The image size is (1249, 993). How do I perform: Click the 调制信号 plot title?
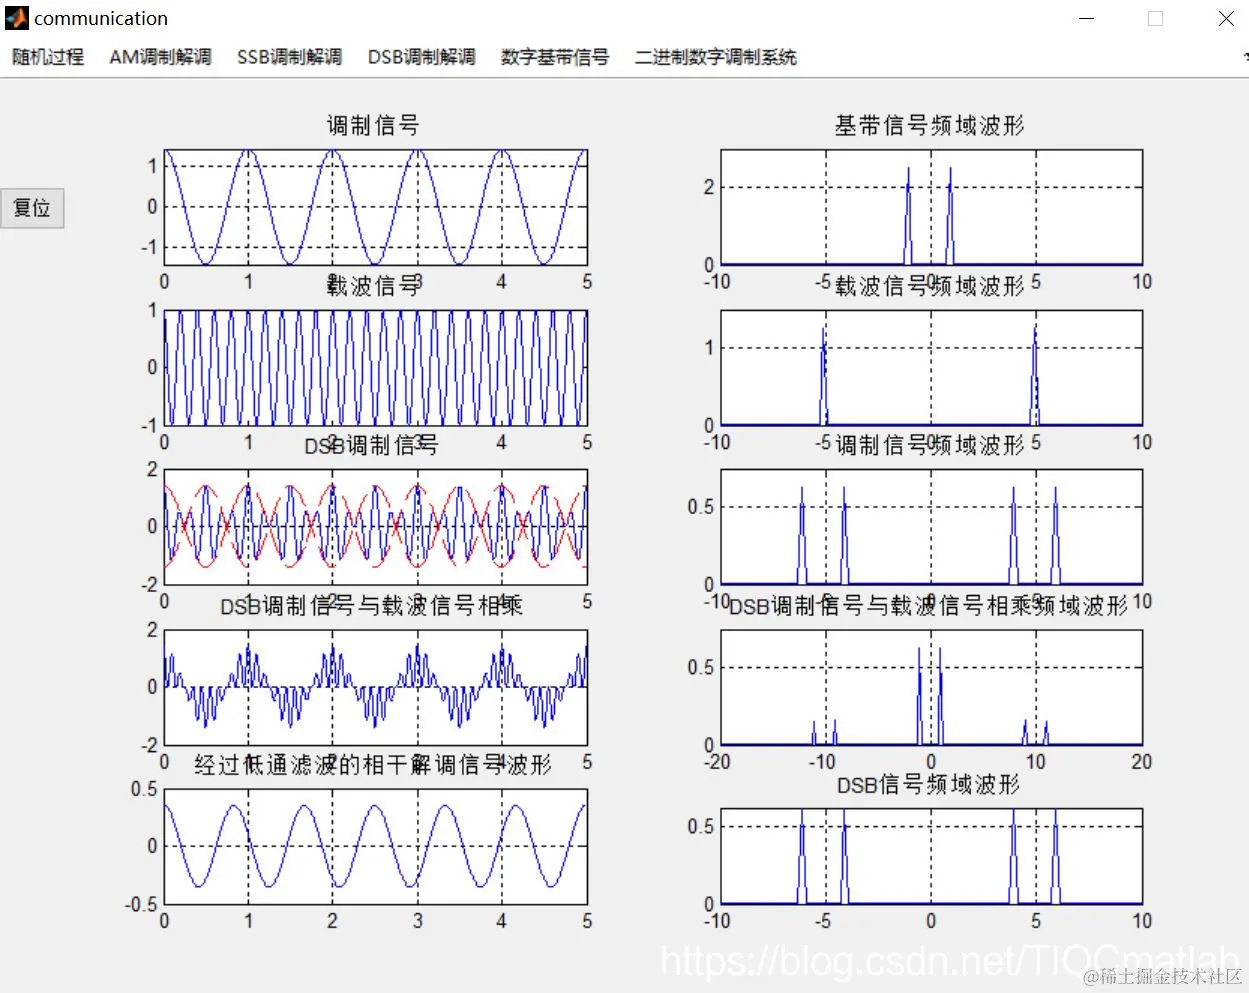coord(373,125)
